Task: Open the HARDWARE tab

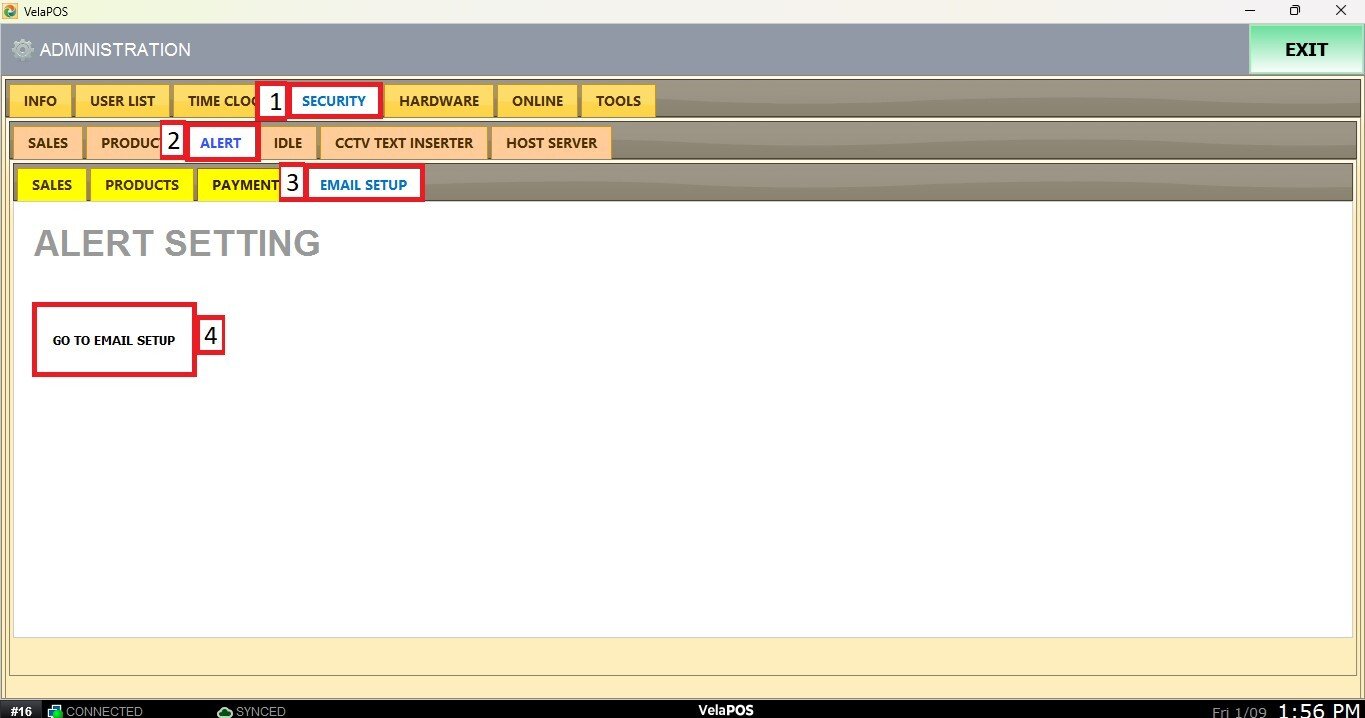Action: pos(439,101)
